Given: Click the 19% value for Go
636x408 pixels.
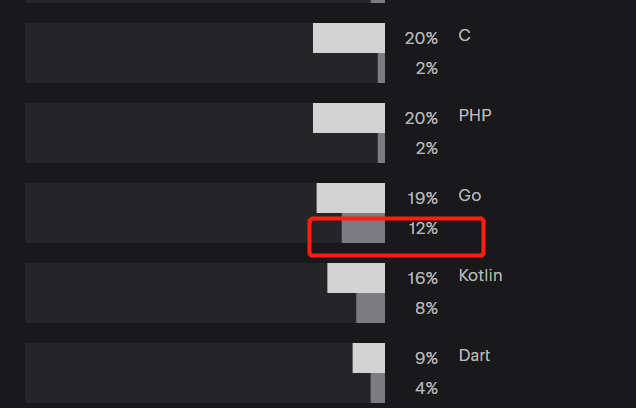Looking at the screenshot, I should point(422,199).
